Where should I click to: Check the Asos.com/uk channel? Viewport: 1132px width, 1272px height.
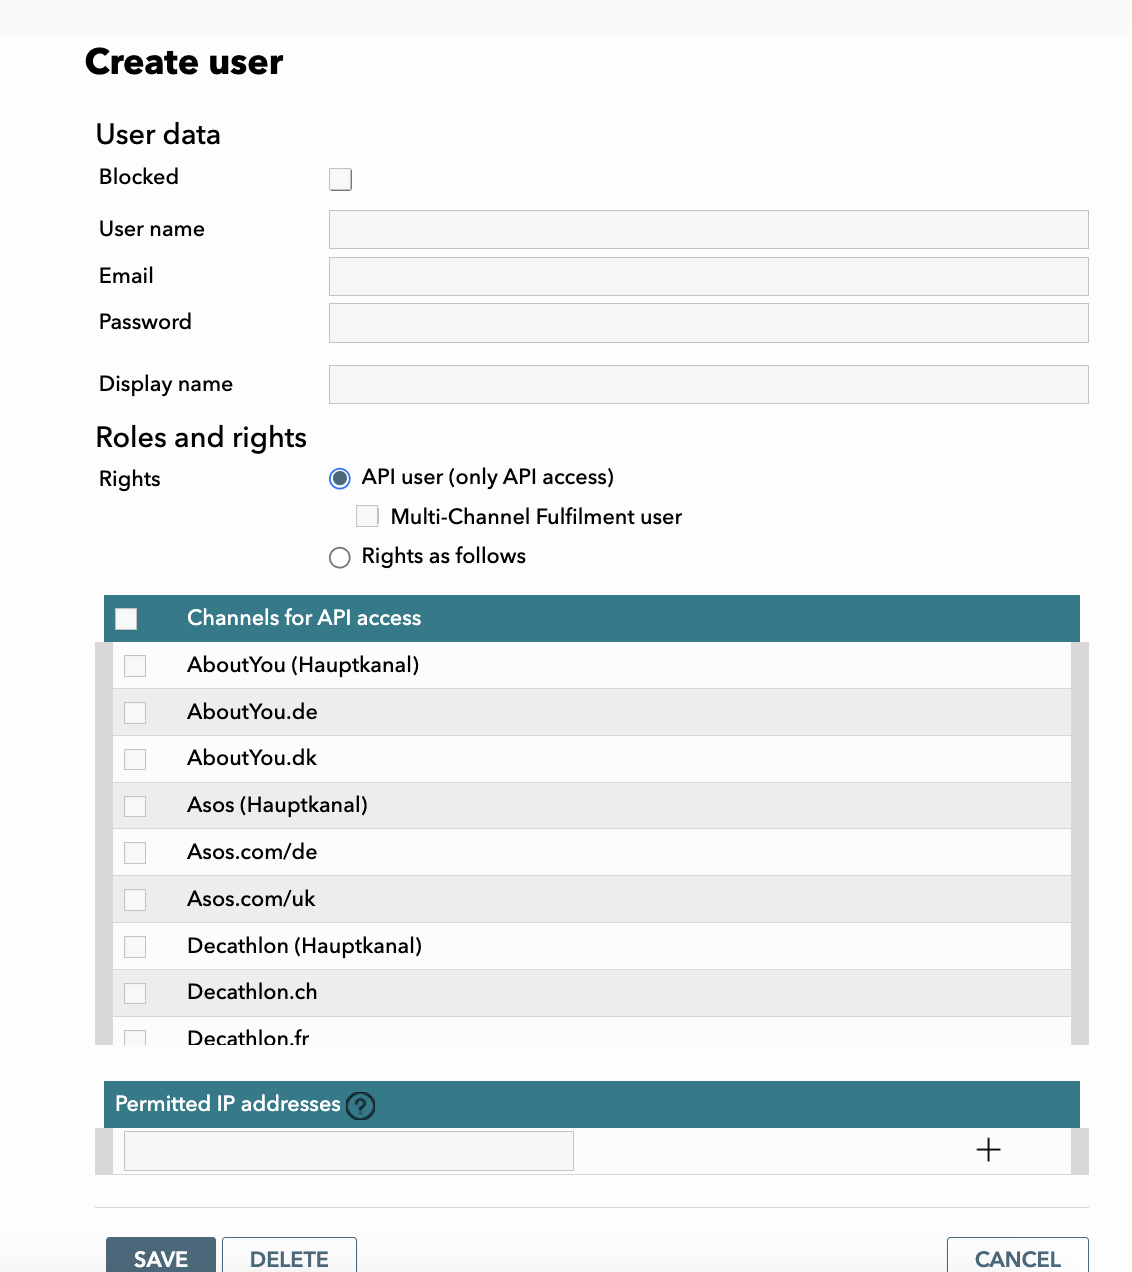(135, 900)
